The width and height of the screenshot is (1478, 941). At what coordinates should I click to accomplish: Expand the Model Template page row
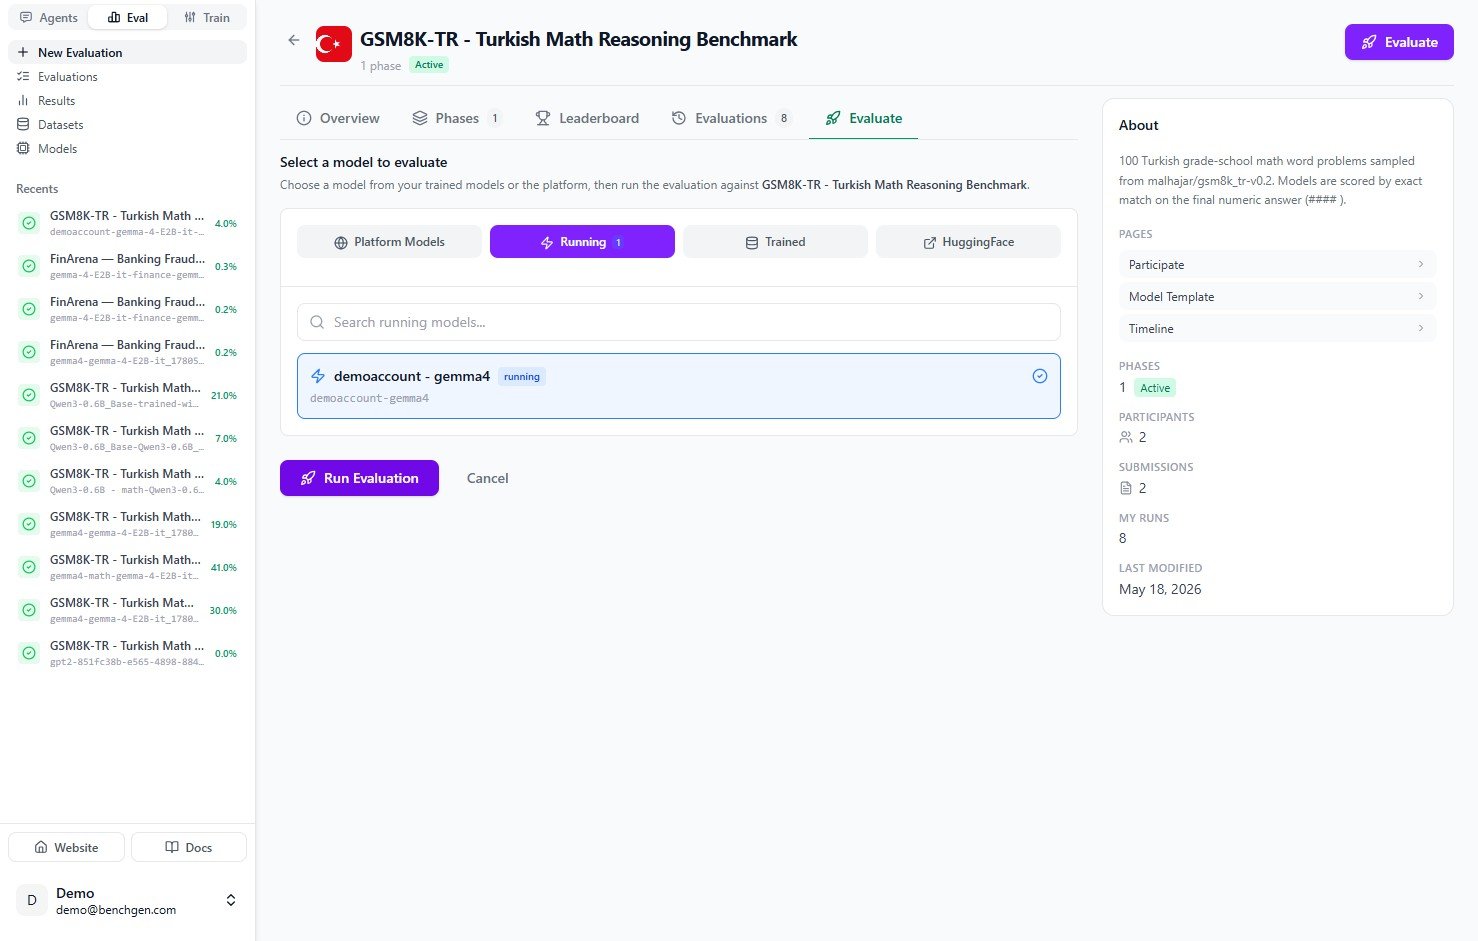(1277, 297)
